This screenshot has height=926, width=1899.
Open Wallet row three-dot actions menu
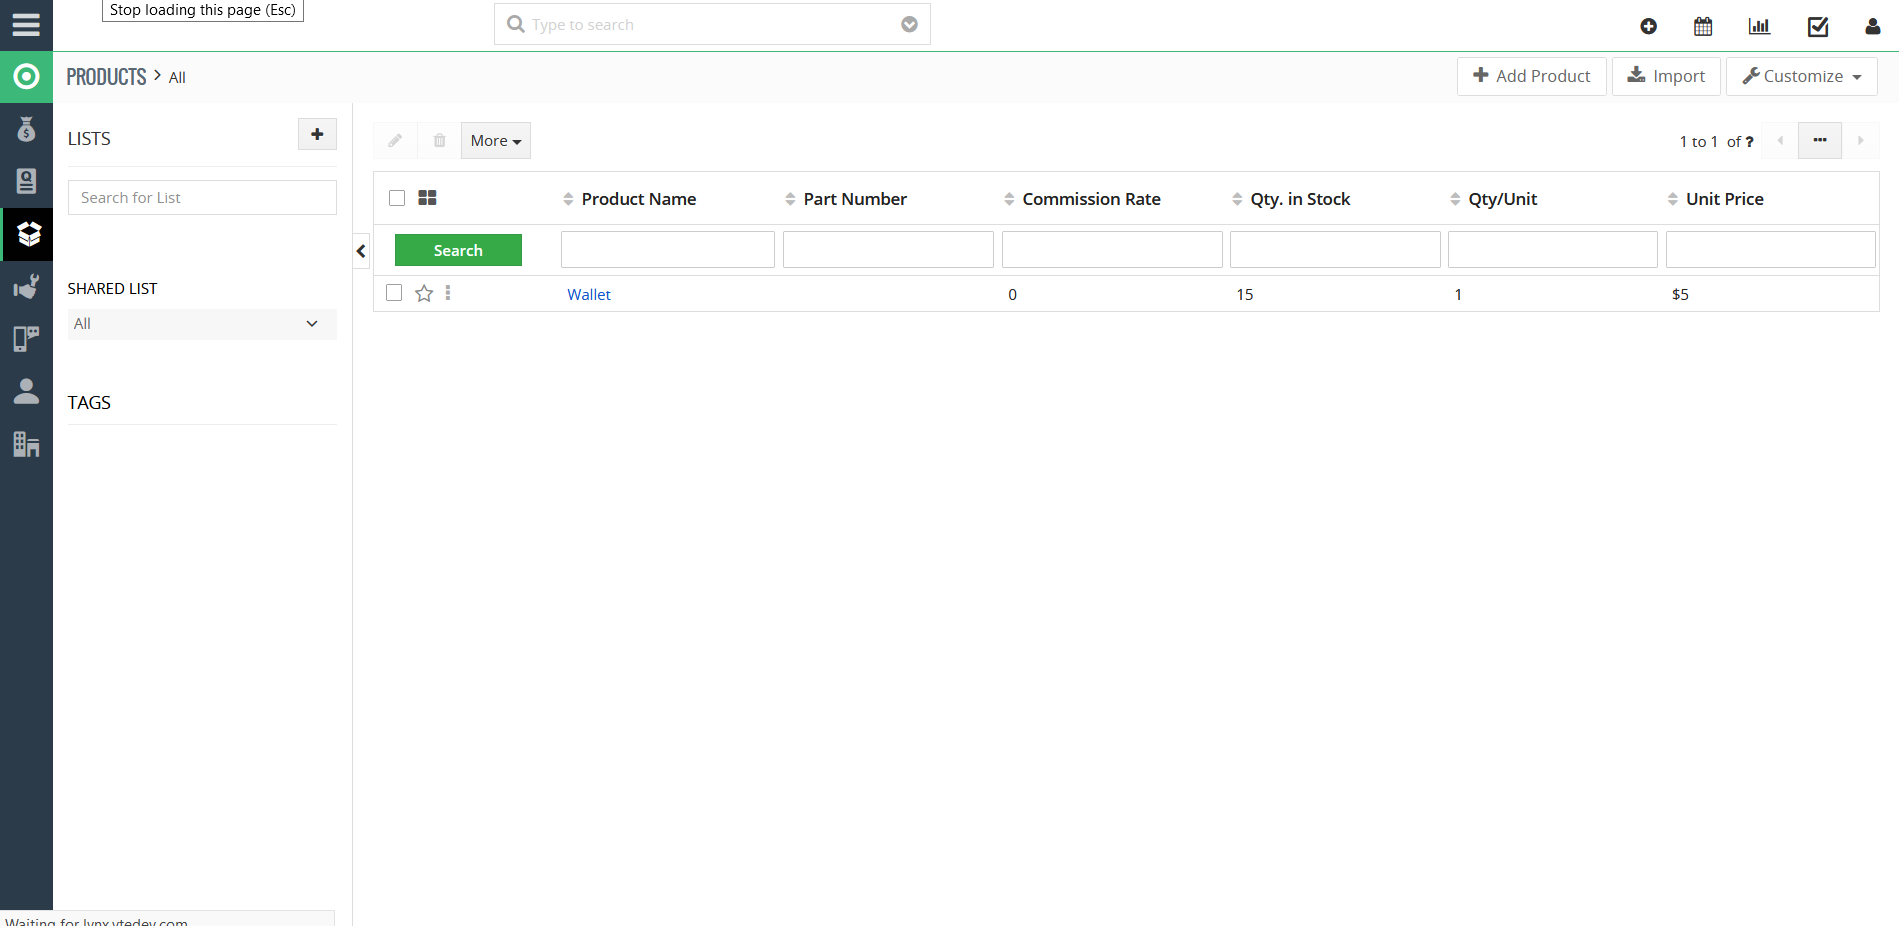click(x=448, y=293)
